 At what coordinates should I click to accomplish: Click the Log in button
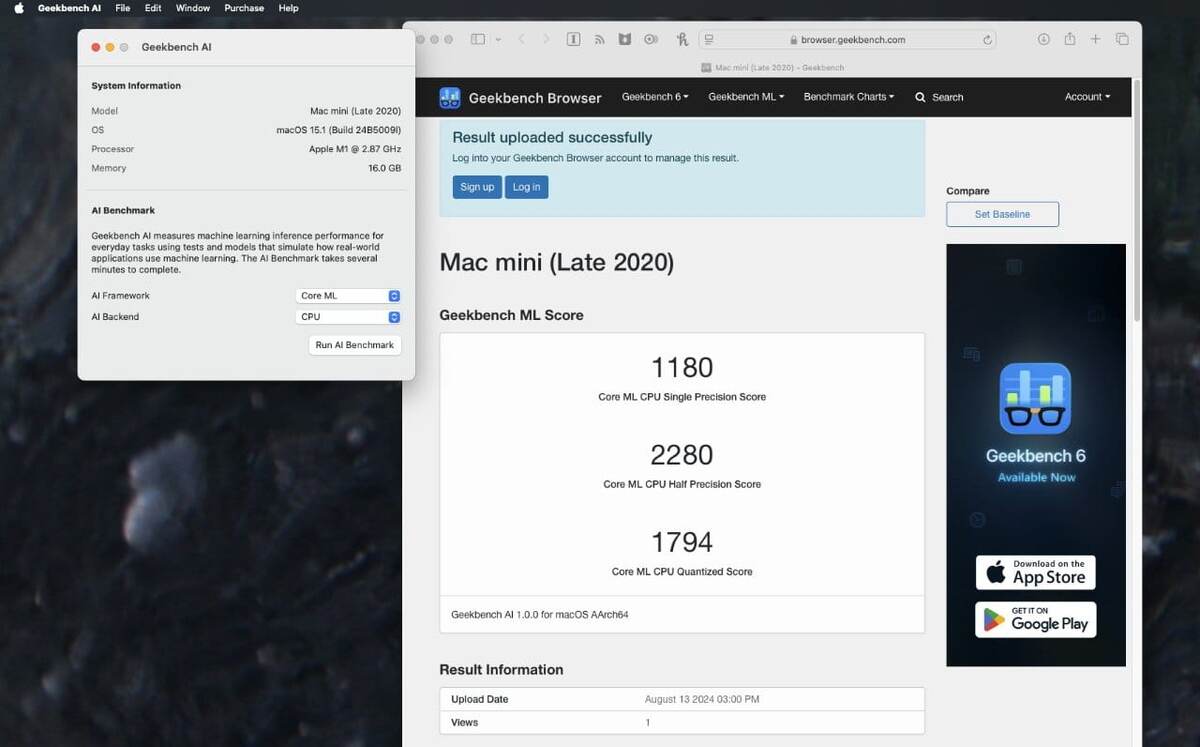coord(526,187)
